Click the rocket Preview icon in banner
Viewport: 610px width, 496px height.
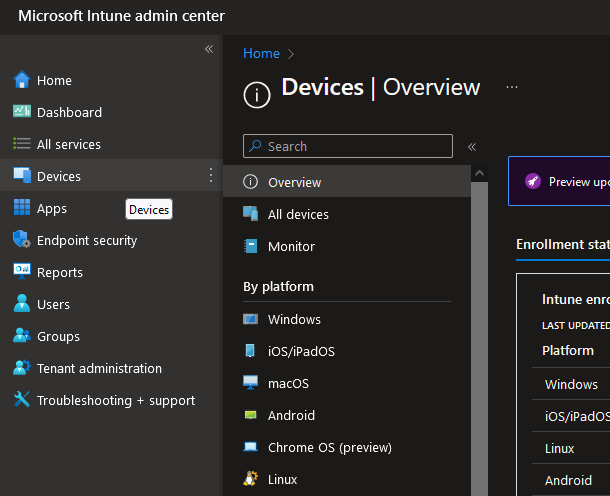(533, 181)
